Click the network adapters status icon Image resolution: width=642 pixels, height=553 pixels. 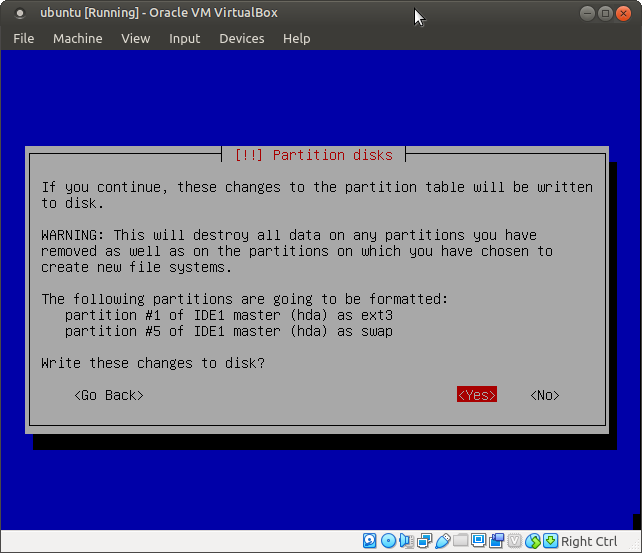pyautogui.click(x=425, y=541)
